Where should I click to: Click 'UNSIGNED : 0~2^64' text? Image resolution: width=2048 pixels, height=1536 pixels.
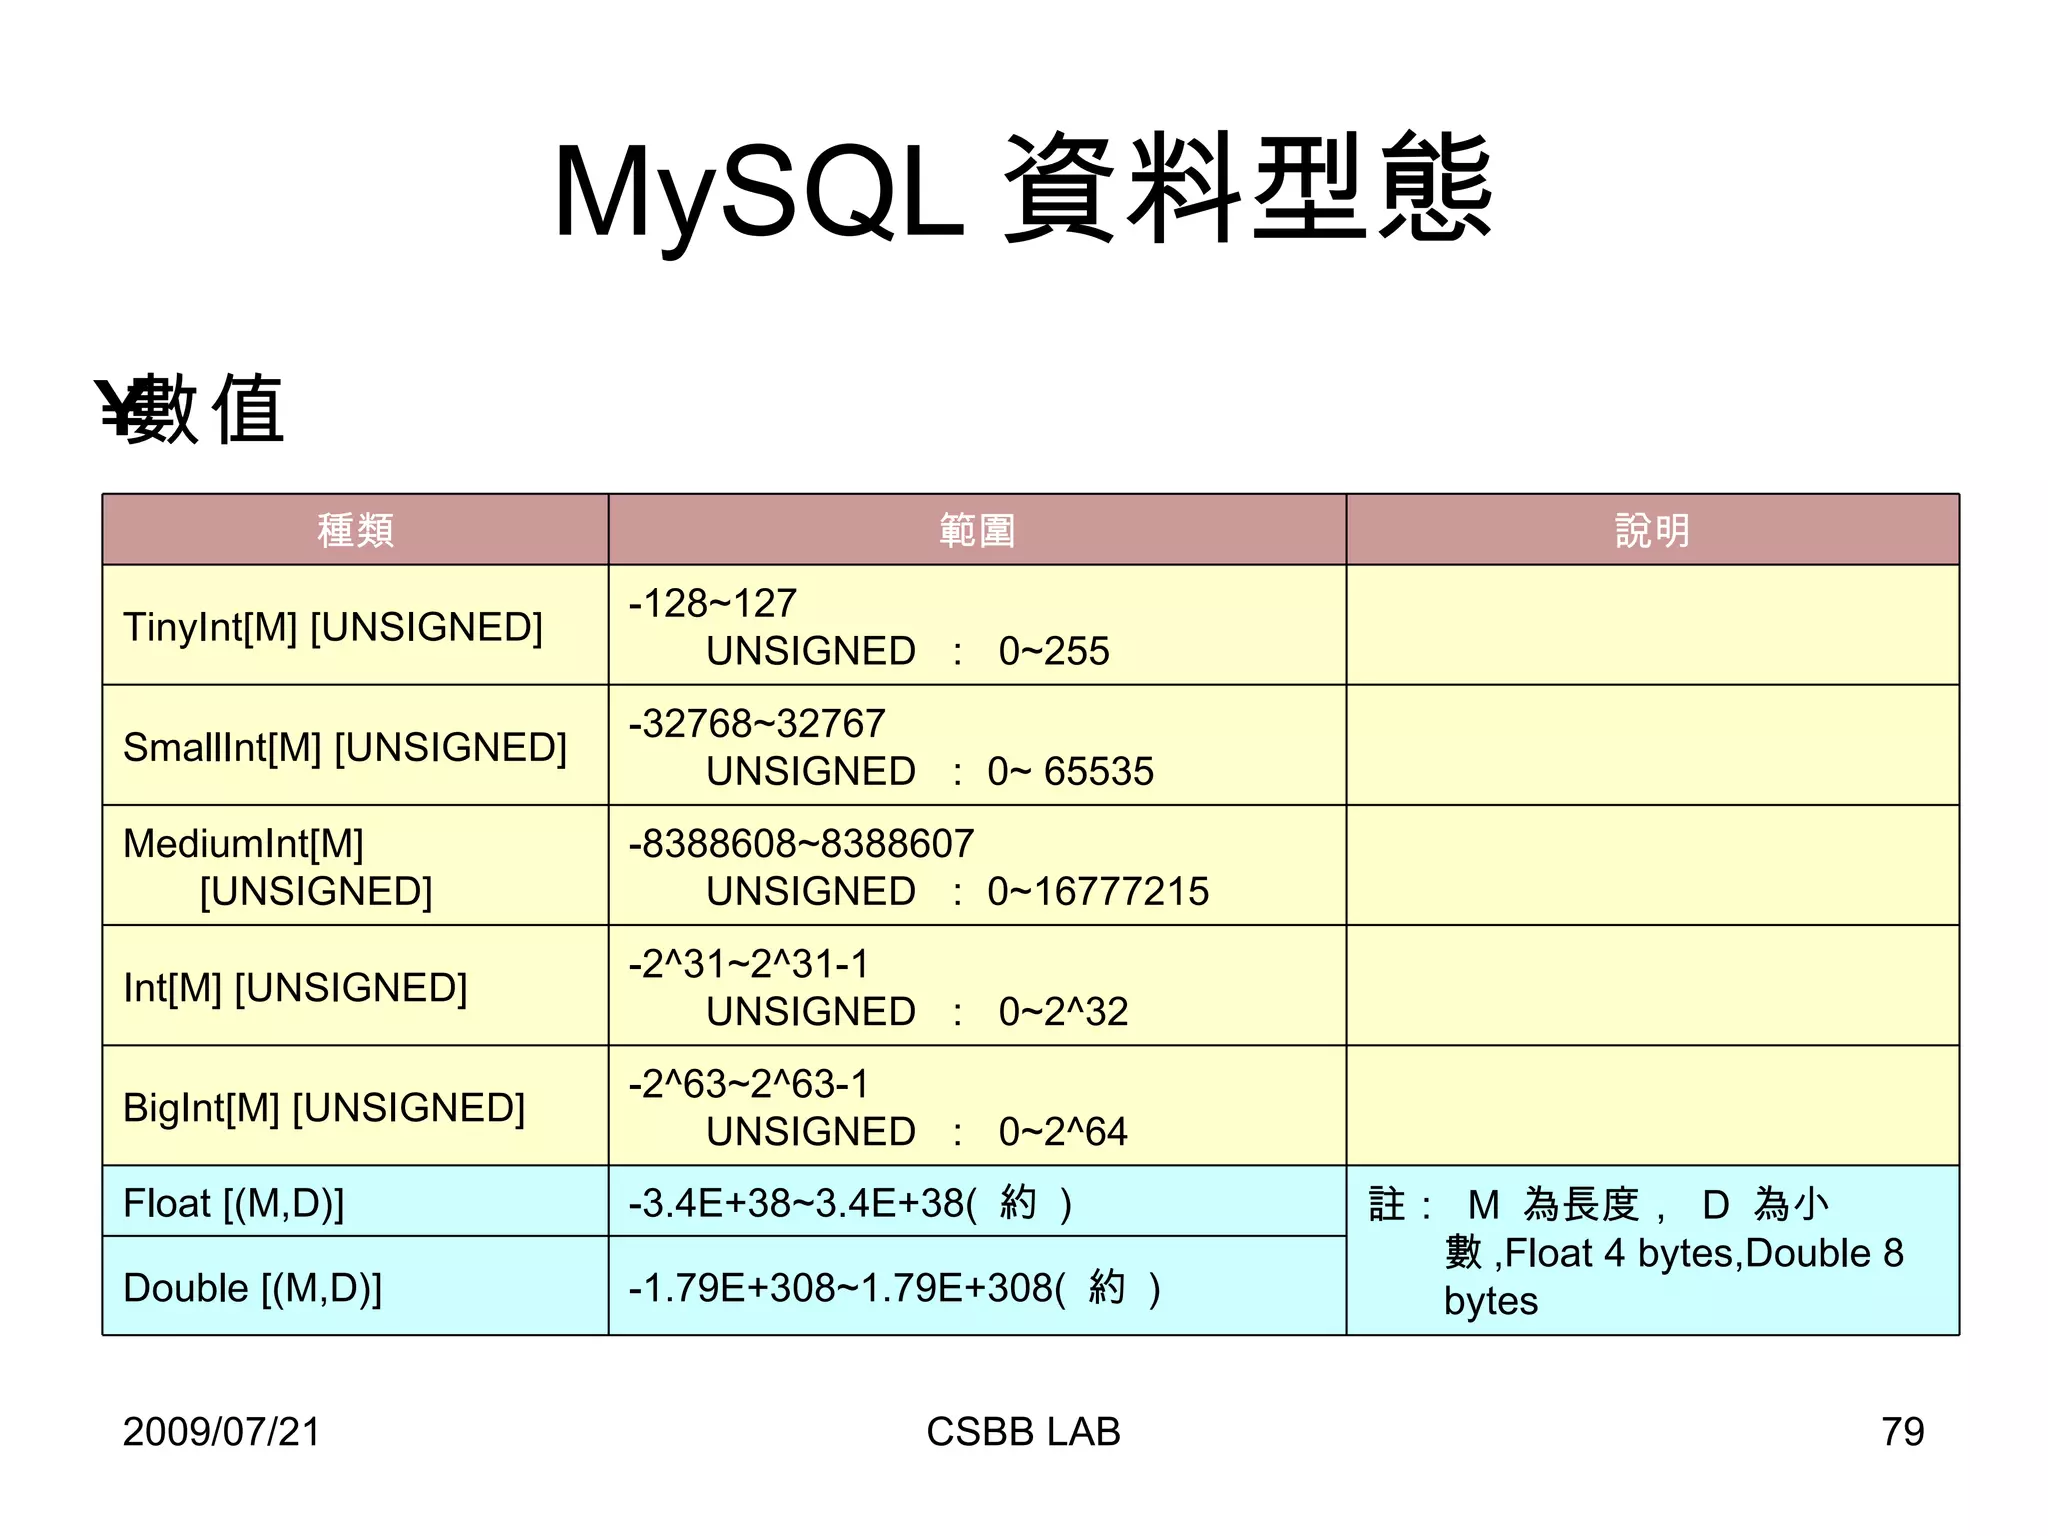click(917, 1131)
